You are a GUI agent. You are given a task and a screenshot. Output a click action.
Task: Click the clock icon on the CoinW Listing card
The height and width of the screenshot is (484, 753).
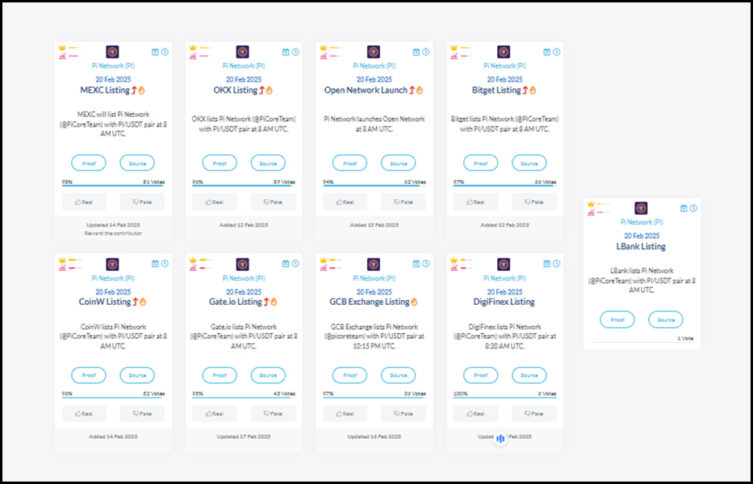165,264
